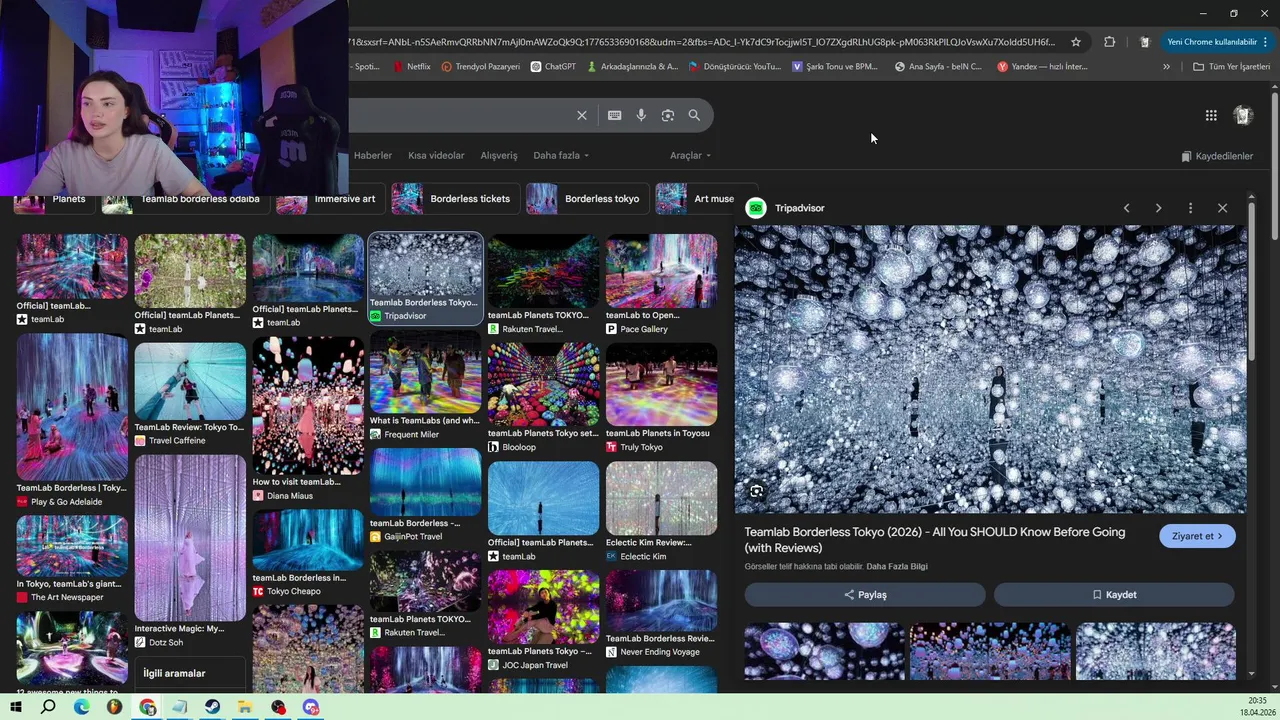Open Discord from taskbar

[x=311, y=707]
